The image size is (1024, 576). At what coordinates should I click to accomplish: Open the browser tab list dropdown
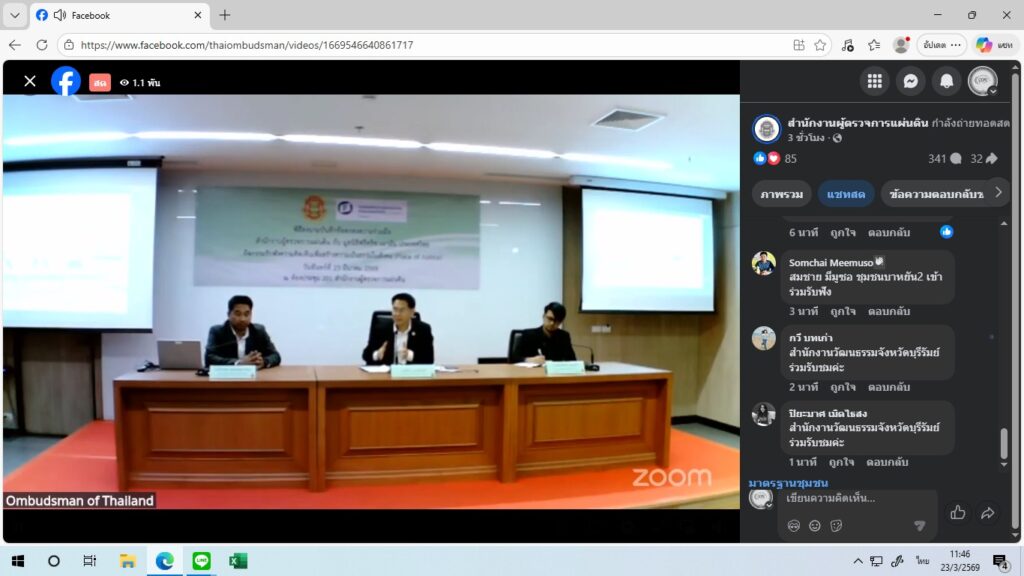tap(15, 15)
